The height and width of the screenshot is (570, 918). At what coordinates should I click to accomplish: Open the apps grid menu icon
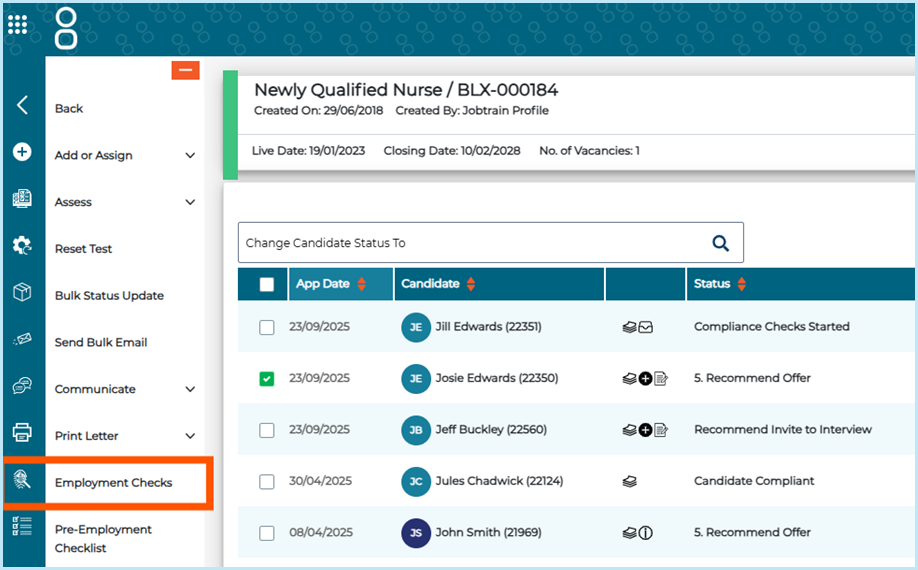(x=18, y=24)
